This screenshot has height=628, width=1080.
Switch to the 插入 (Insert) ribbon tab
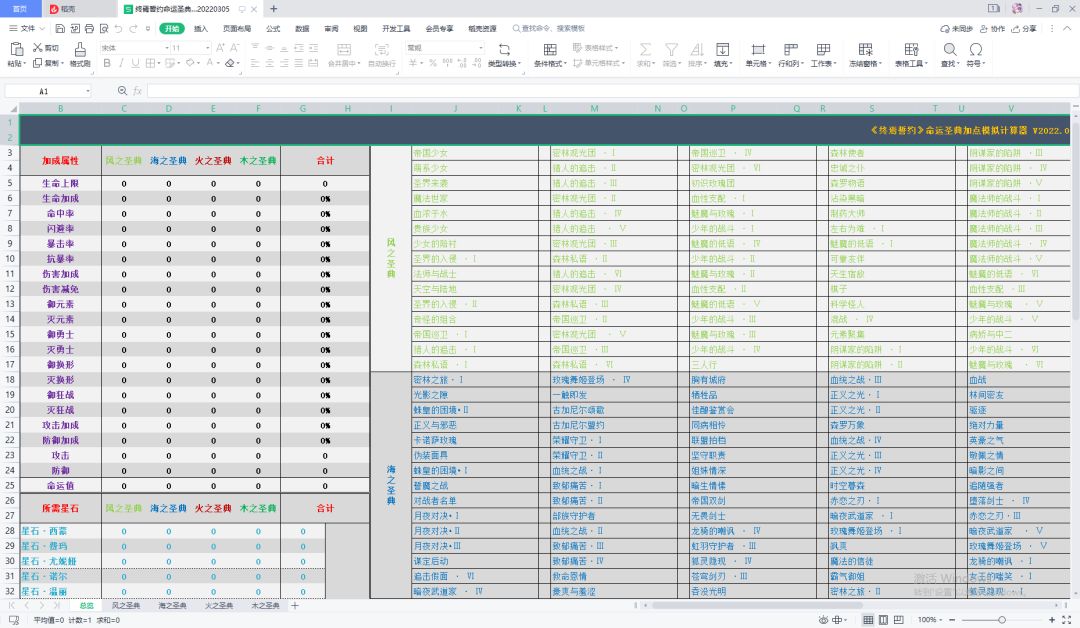[201, 29]
